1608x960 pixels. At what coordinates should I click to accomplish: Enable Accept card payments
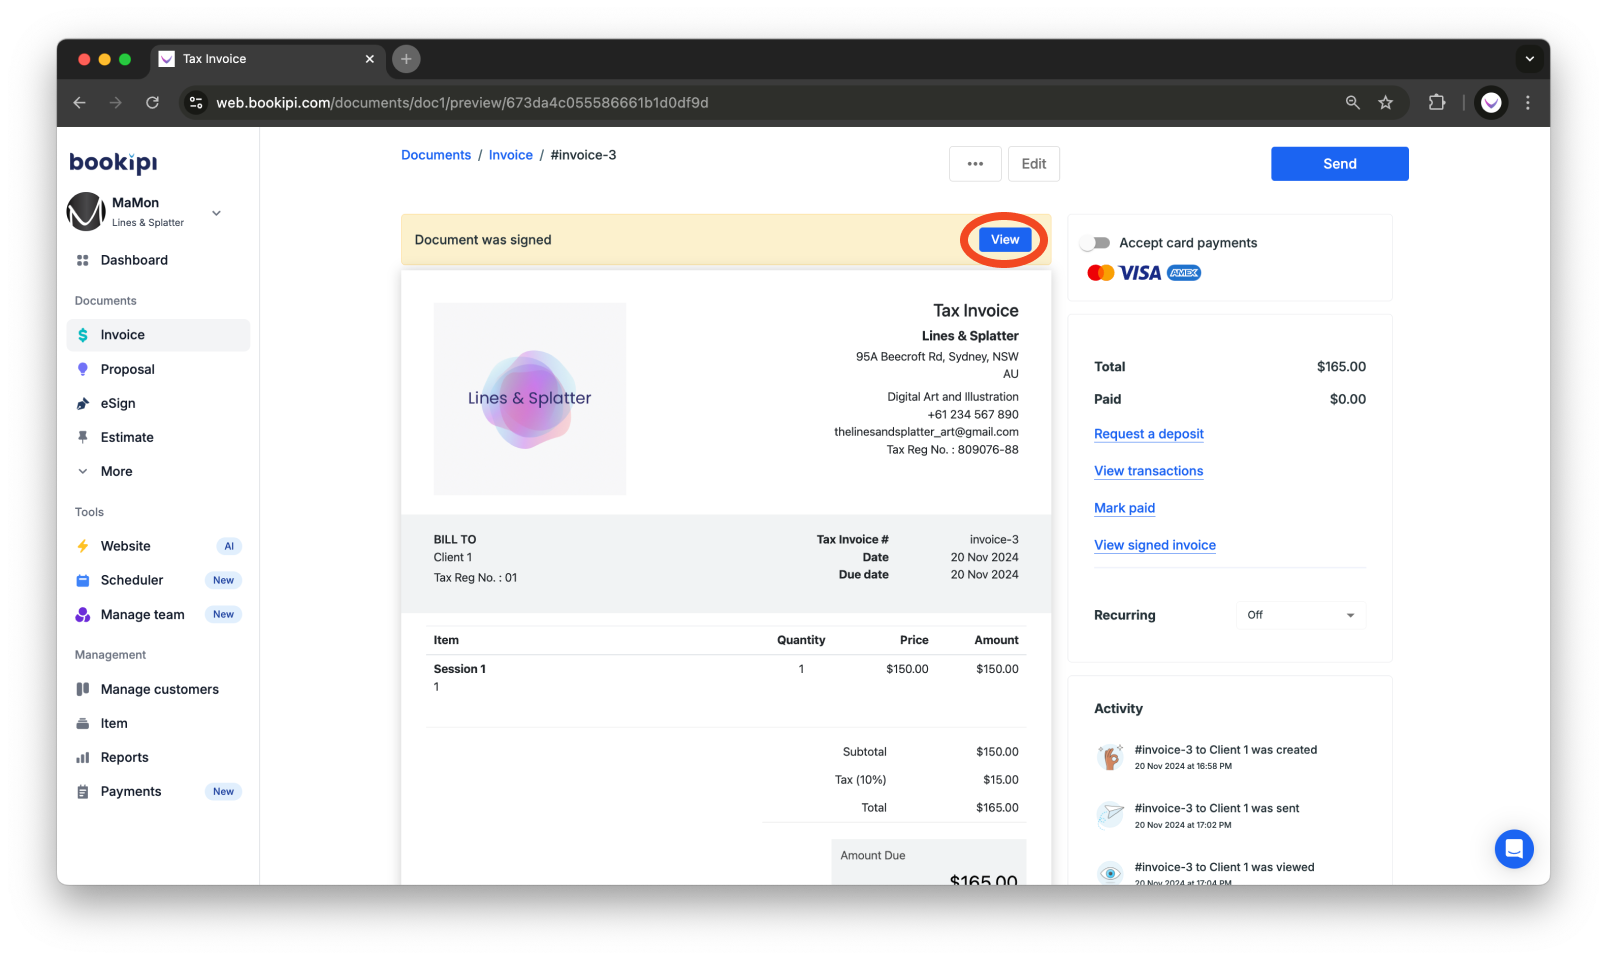tap(1095, 242)
